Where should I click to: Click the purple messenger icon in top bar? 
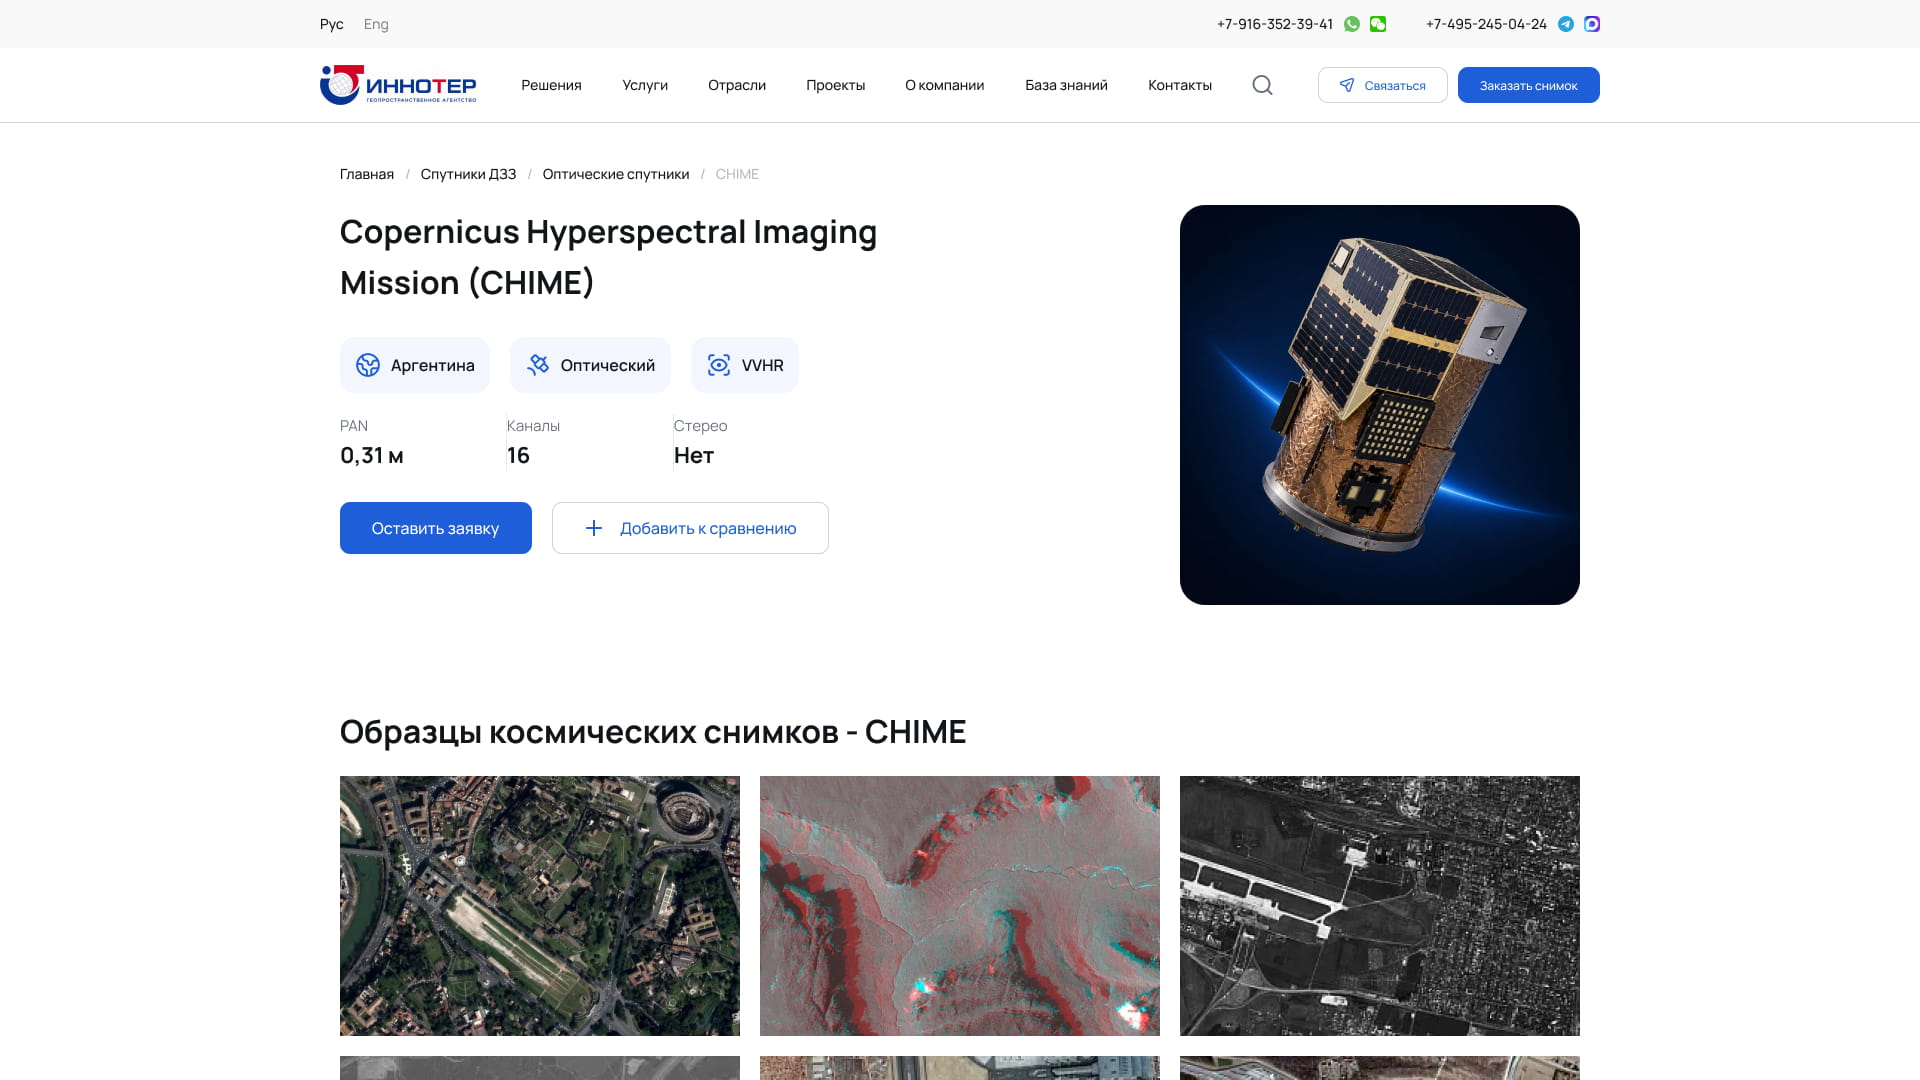point(1592,24)
